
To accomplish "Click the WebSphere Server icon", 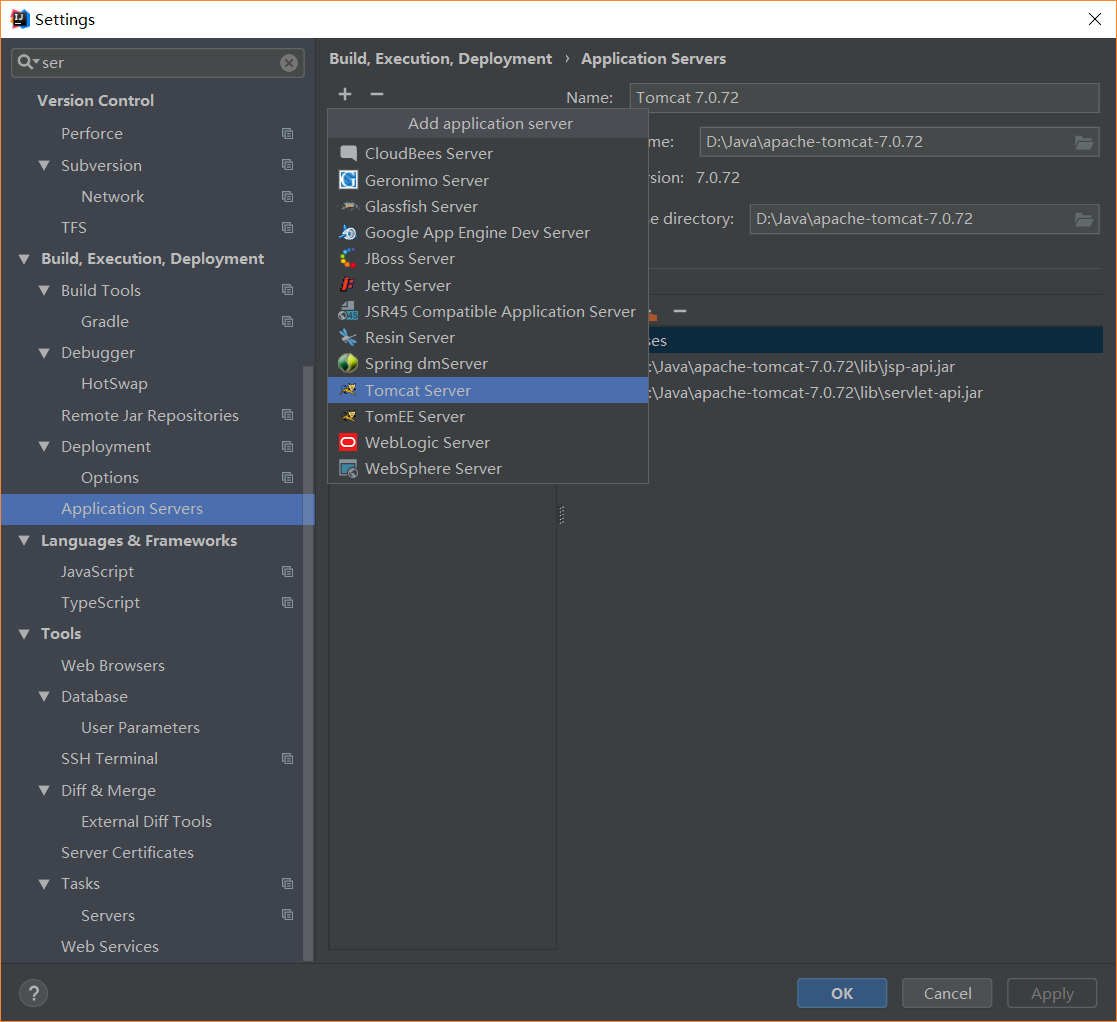I will [348, 469].
